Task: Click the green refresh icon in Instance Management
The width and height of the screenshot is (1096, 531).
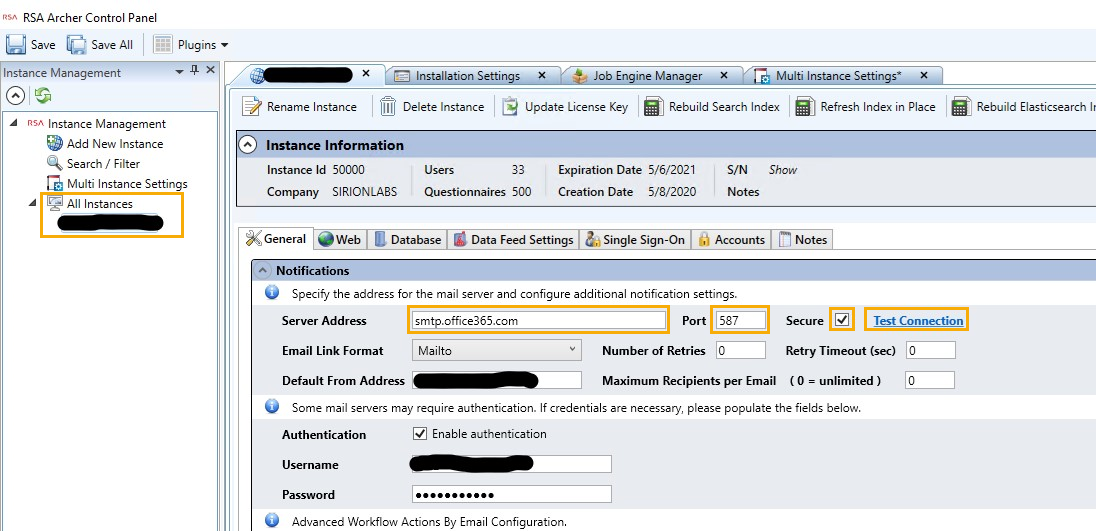Action: [x=43, y=96]
